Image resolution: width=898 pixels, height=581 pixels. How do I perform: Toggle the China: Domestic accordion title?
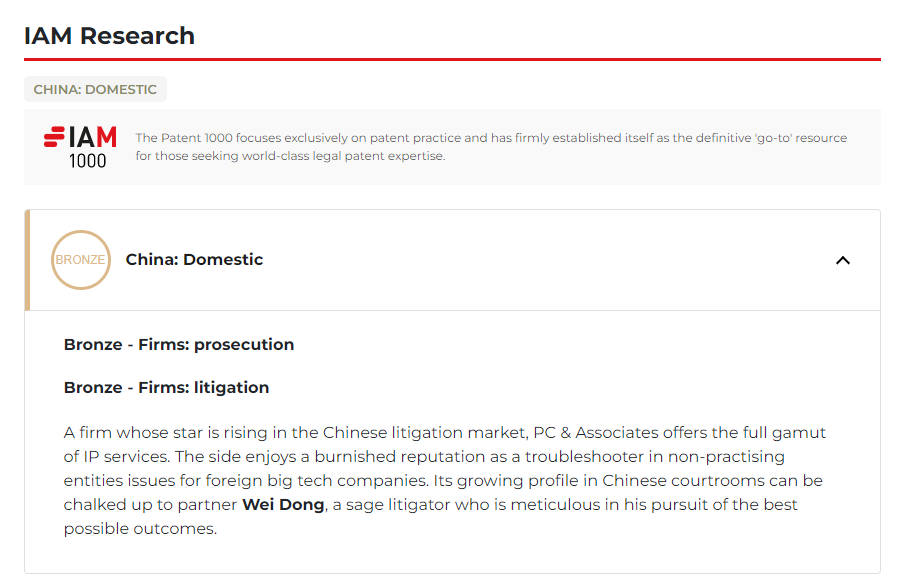pos(194,260)
